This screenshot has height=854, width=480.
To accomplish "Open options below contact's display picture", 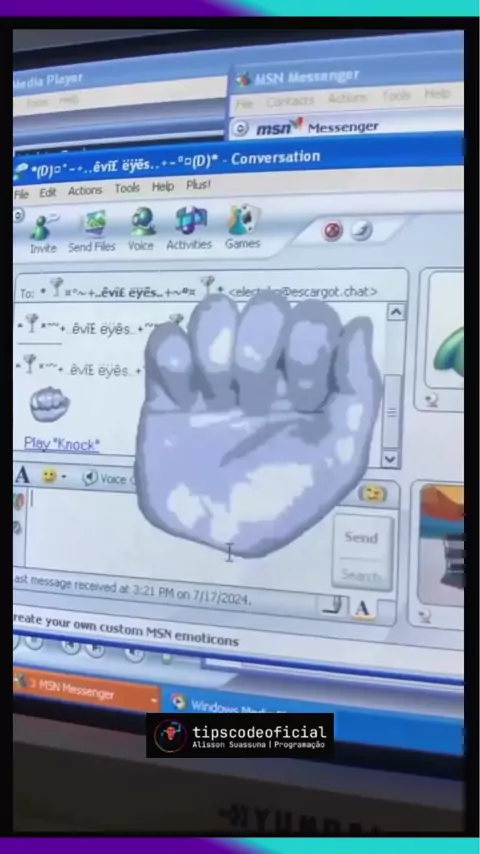I will coord(433,401).
